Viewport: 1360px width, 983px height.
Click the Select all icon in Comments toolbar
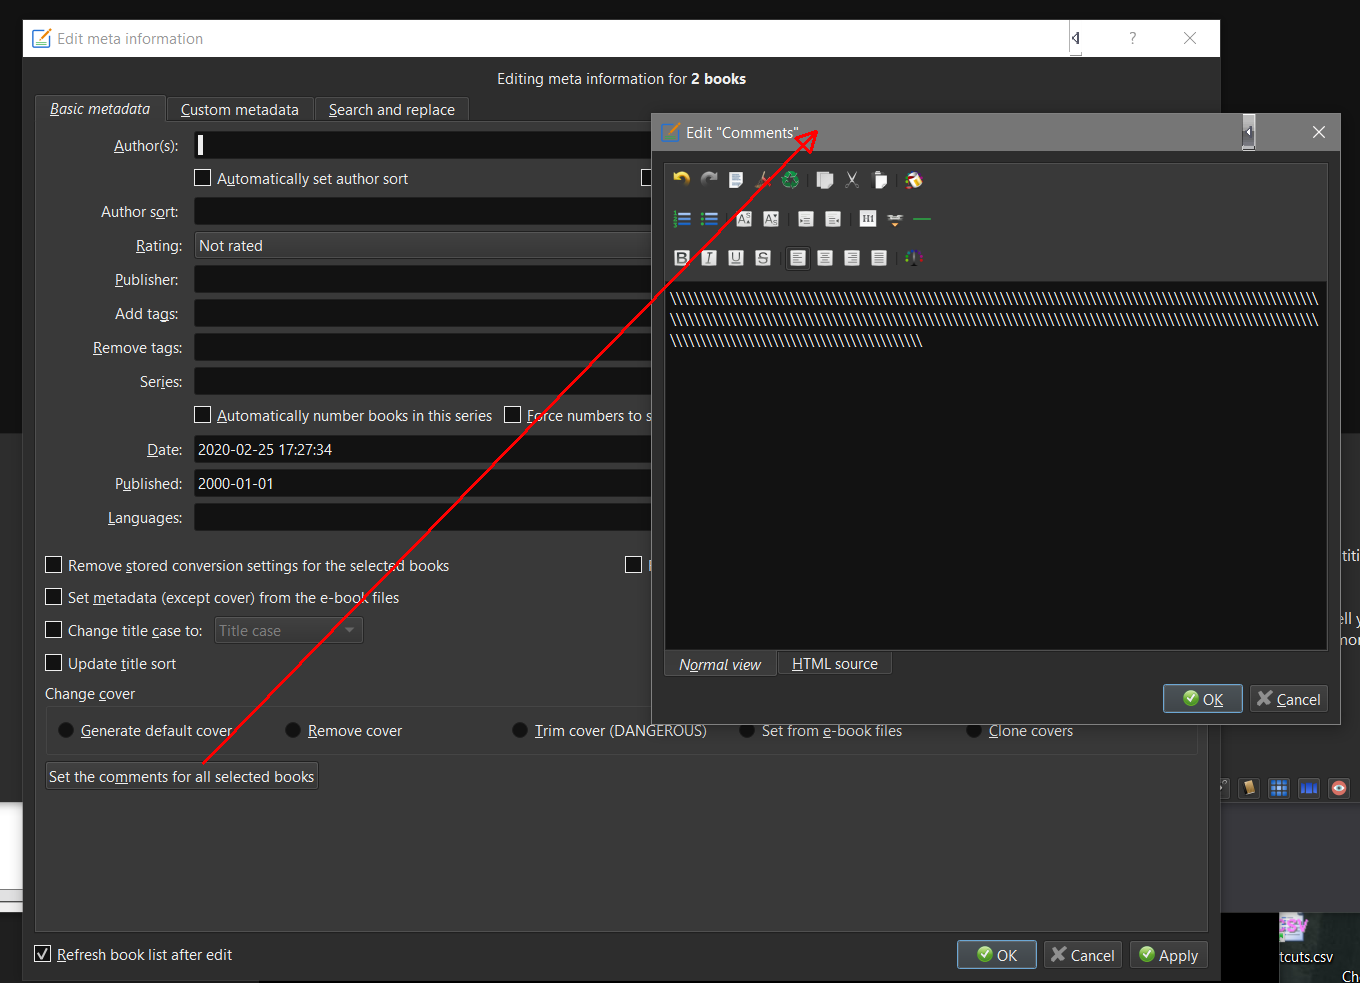[736, 180]
